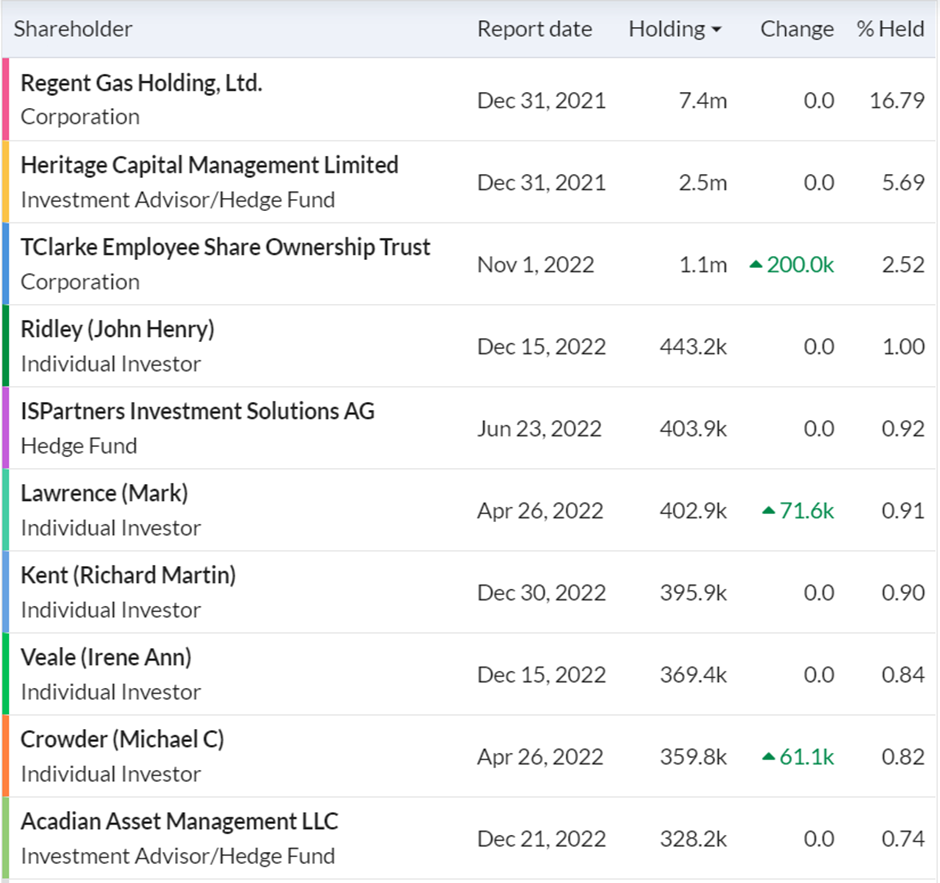
Task: Click the green up arrow beside 200.0k
Action: pyautogui.click(x=756, y=264)
